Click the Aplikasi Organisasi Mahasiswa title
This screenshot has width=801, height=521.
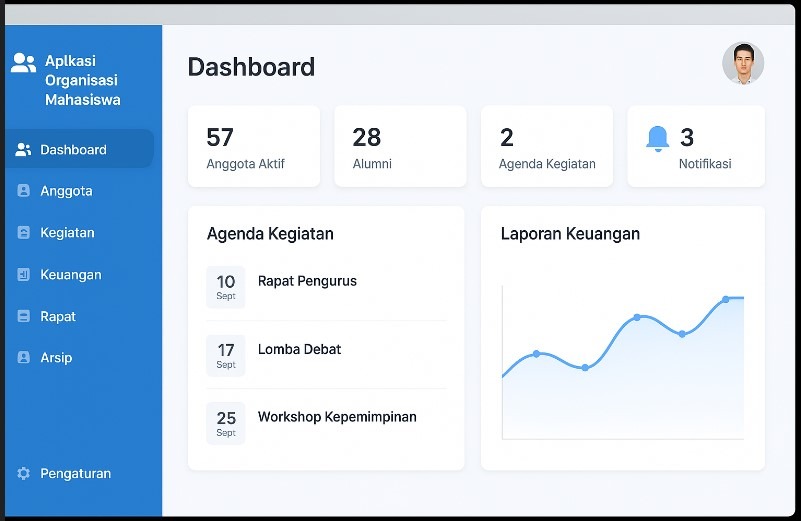83,80
